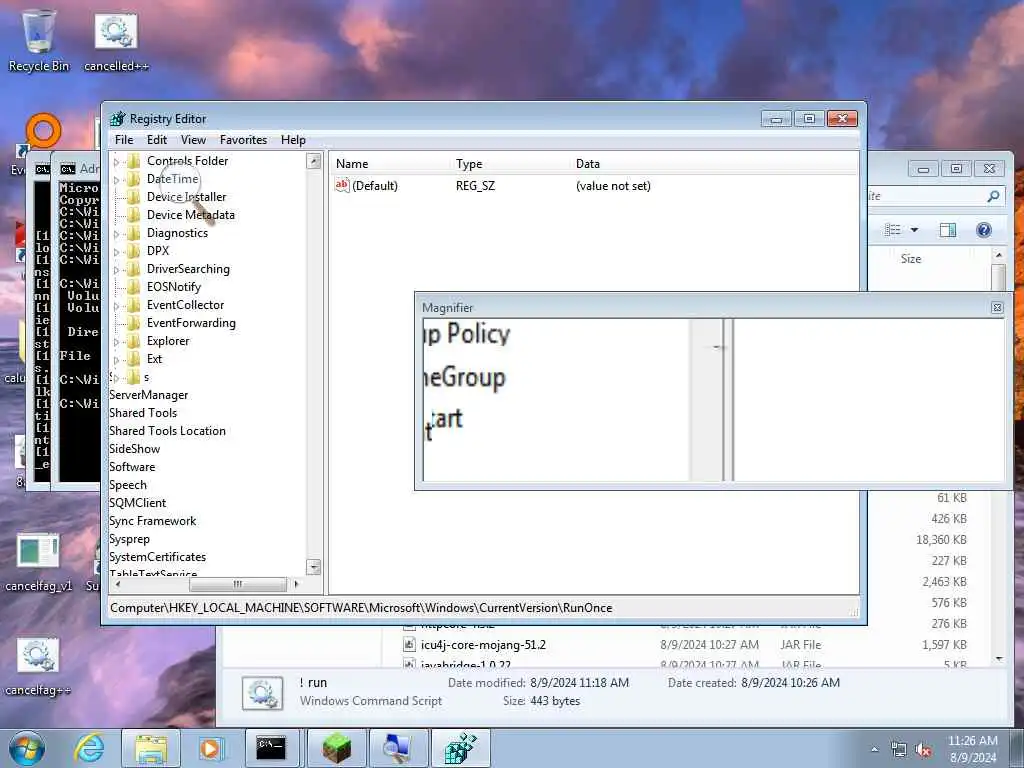Screen dimensions: 1024x768
Task: Select the SQMClient tree entry
Action: point(137,503)
